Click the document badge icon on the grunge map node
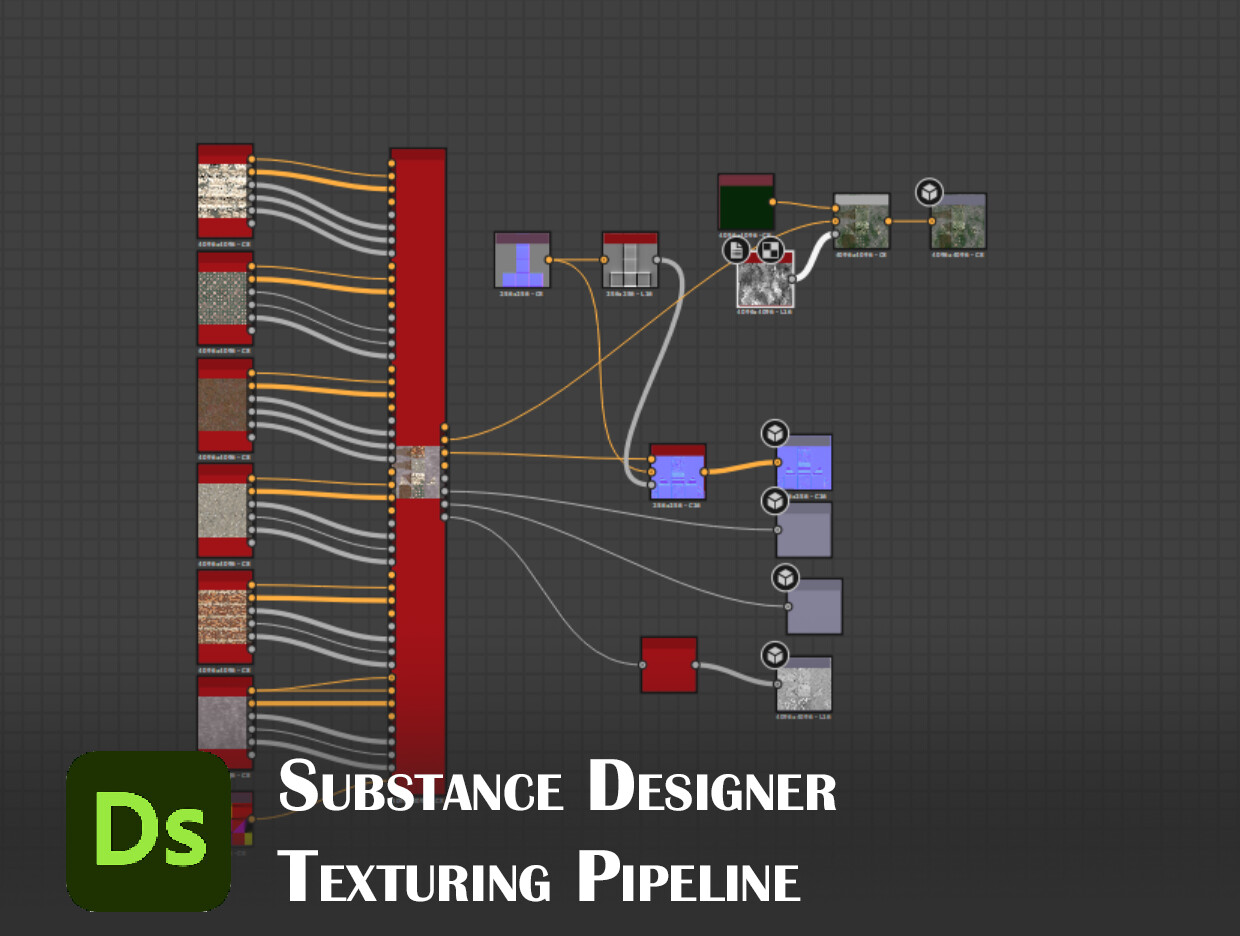Image resolution: width=1240 pixels, height=936 pixels. [735, 251]
